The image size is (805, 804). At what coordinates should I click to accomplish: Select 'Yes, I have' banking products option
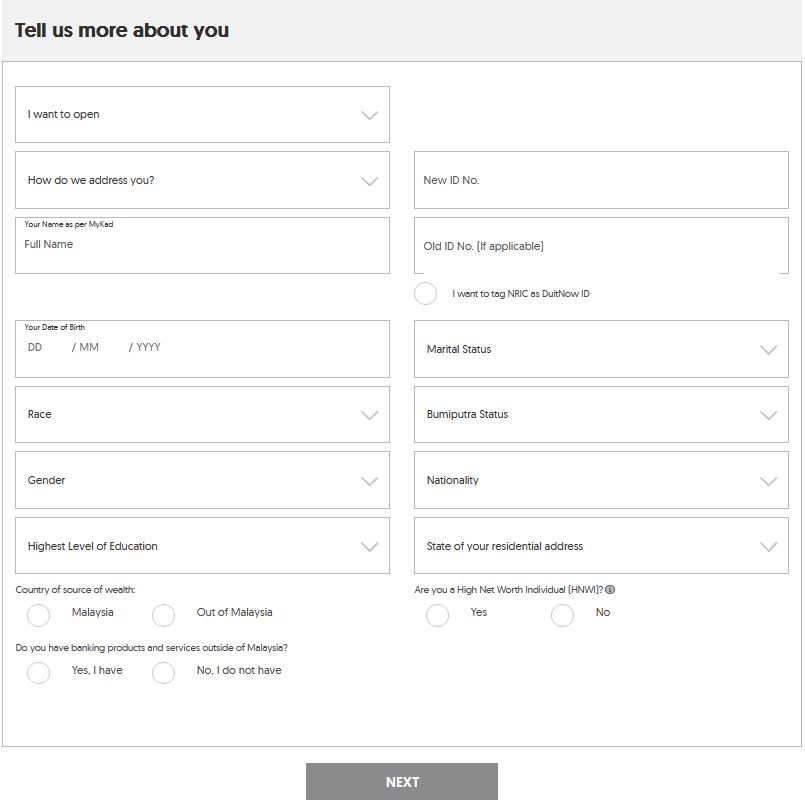coord(39,673)
